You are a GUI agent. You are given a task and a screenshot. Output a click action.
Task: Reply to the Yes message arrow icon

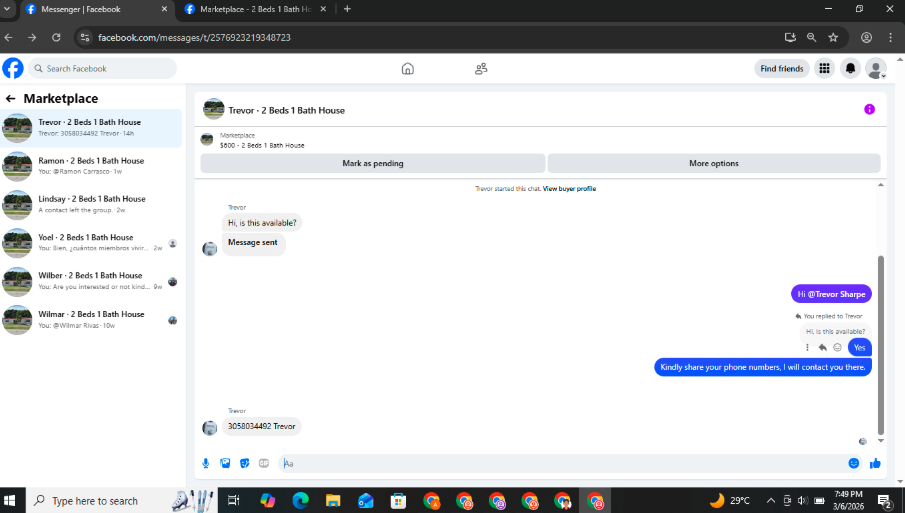(x=822, y=347)
